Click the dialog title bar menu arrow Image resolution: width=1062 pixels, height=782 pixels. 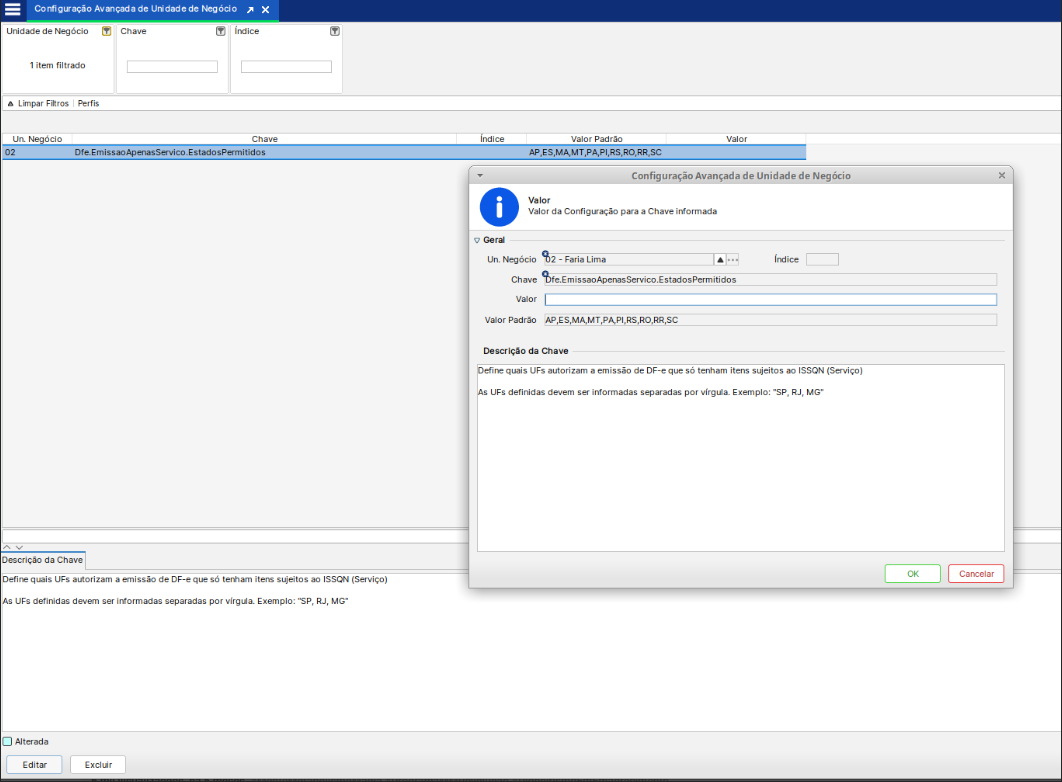pos(480,175)
